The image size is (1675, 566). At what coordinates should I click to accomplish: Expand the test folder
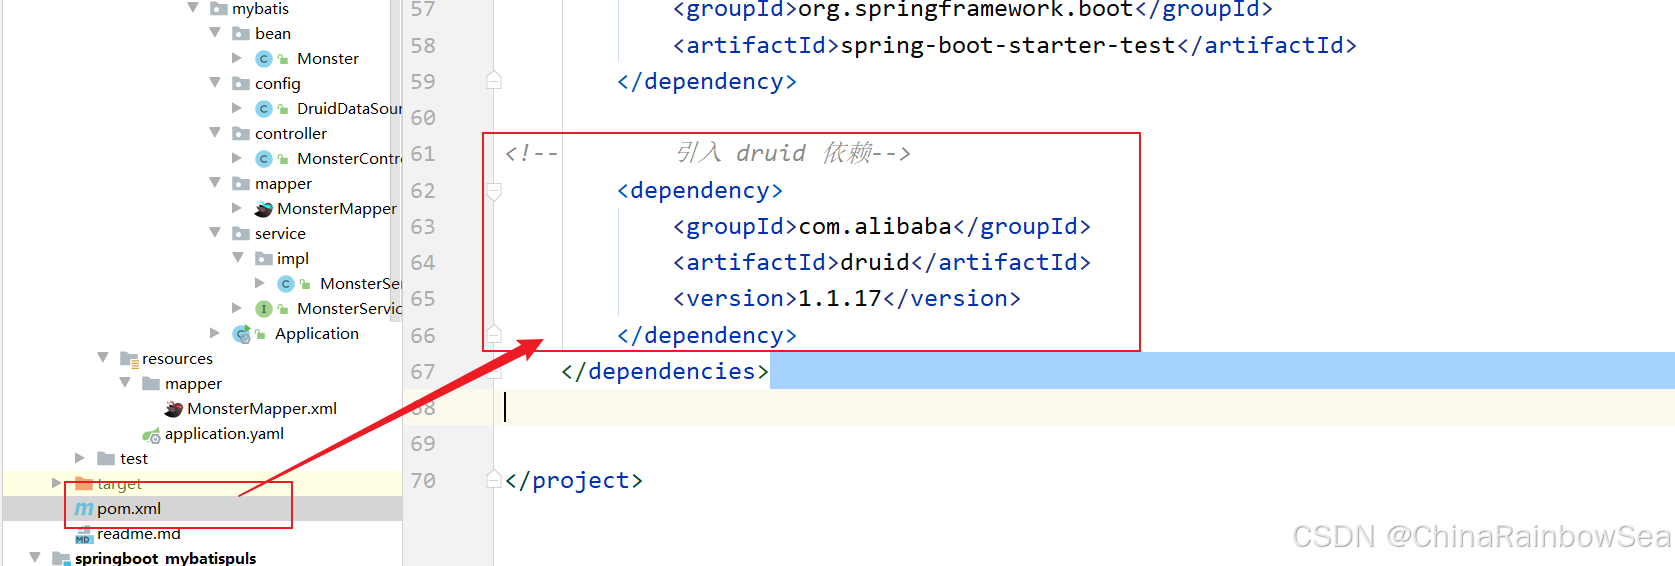[x=80, y=458]
